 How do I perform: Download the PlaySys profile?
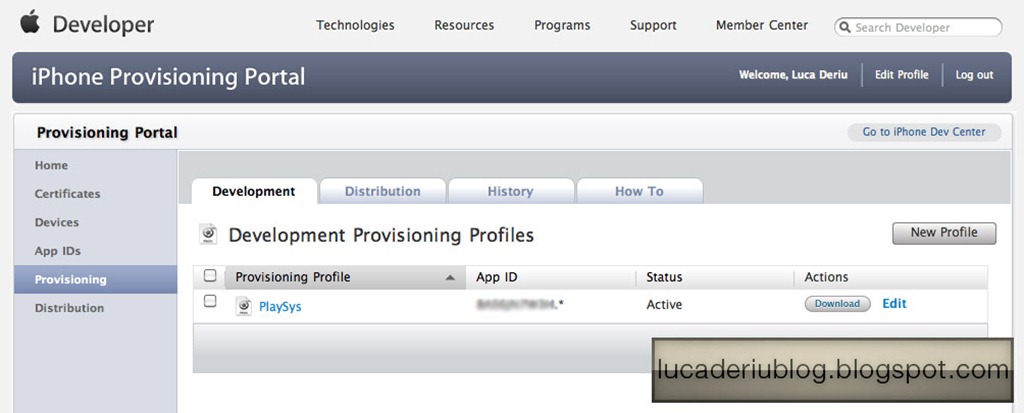click(837, 304)
